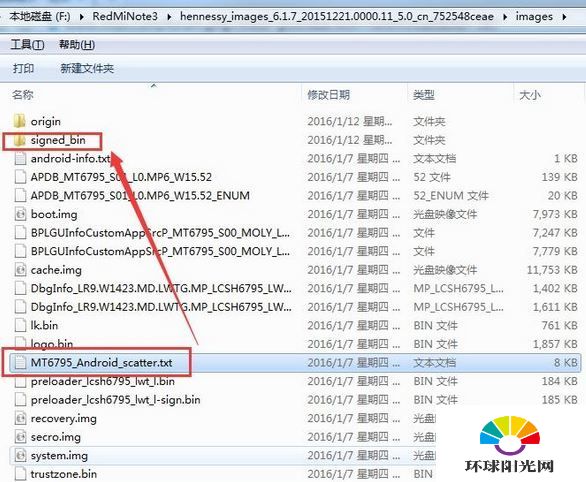This screenshot has width=586, height=482.
Task: Open the origin folder icon
Action: [19, 121]
